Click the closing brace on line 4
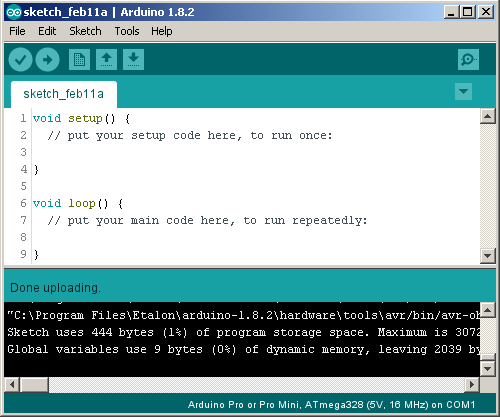Screen dimensions: 500x417 pyautogui.click(x=36, y=170)
